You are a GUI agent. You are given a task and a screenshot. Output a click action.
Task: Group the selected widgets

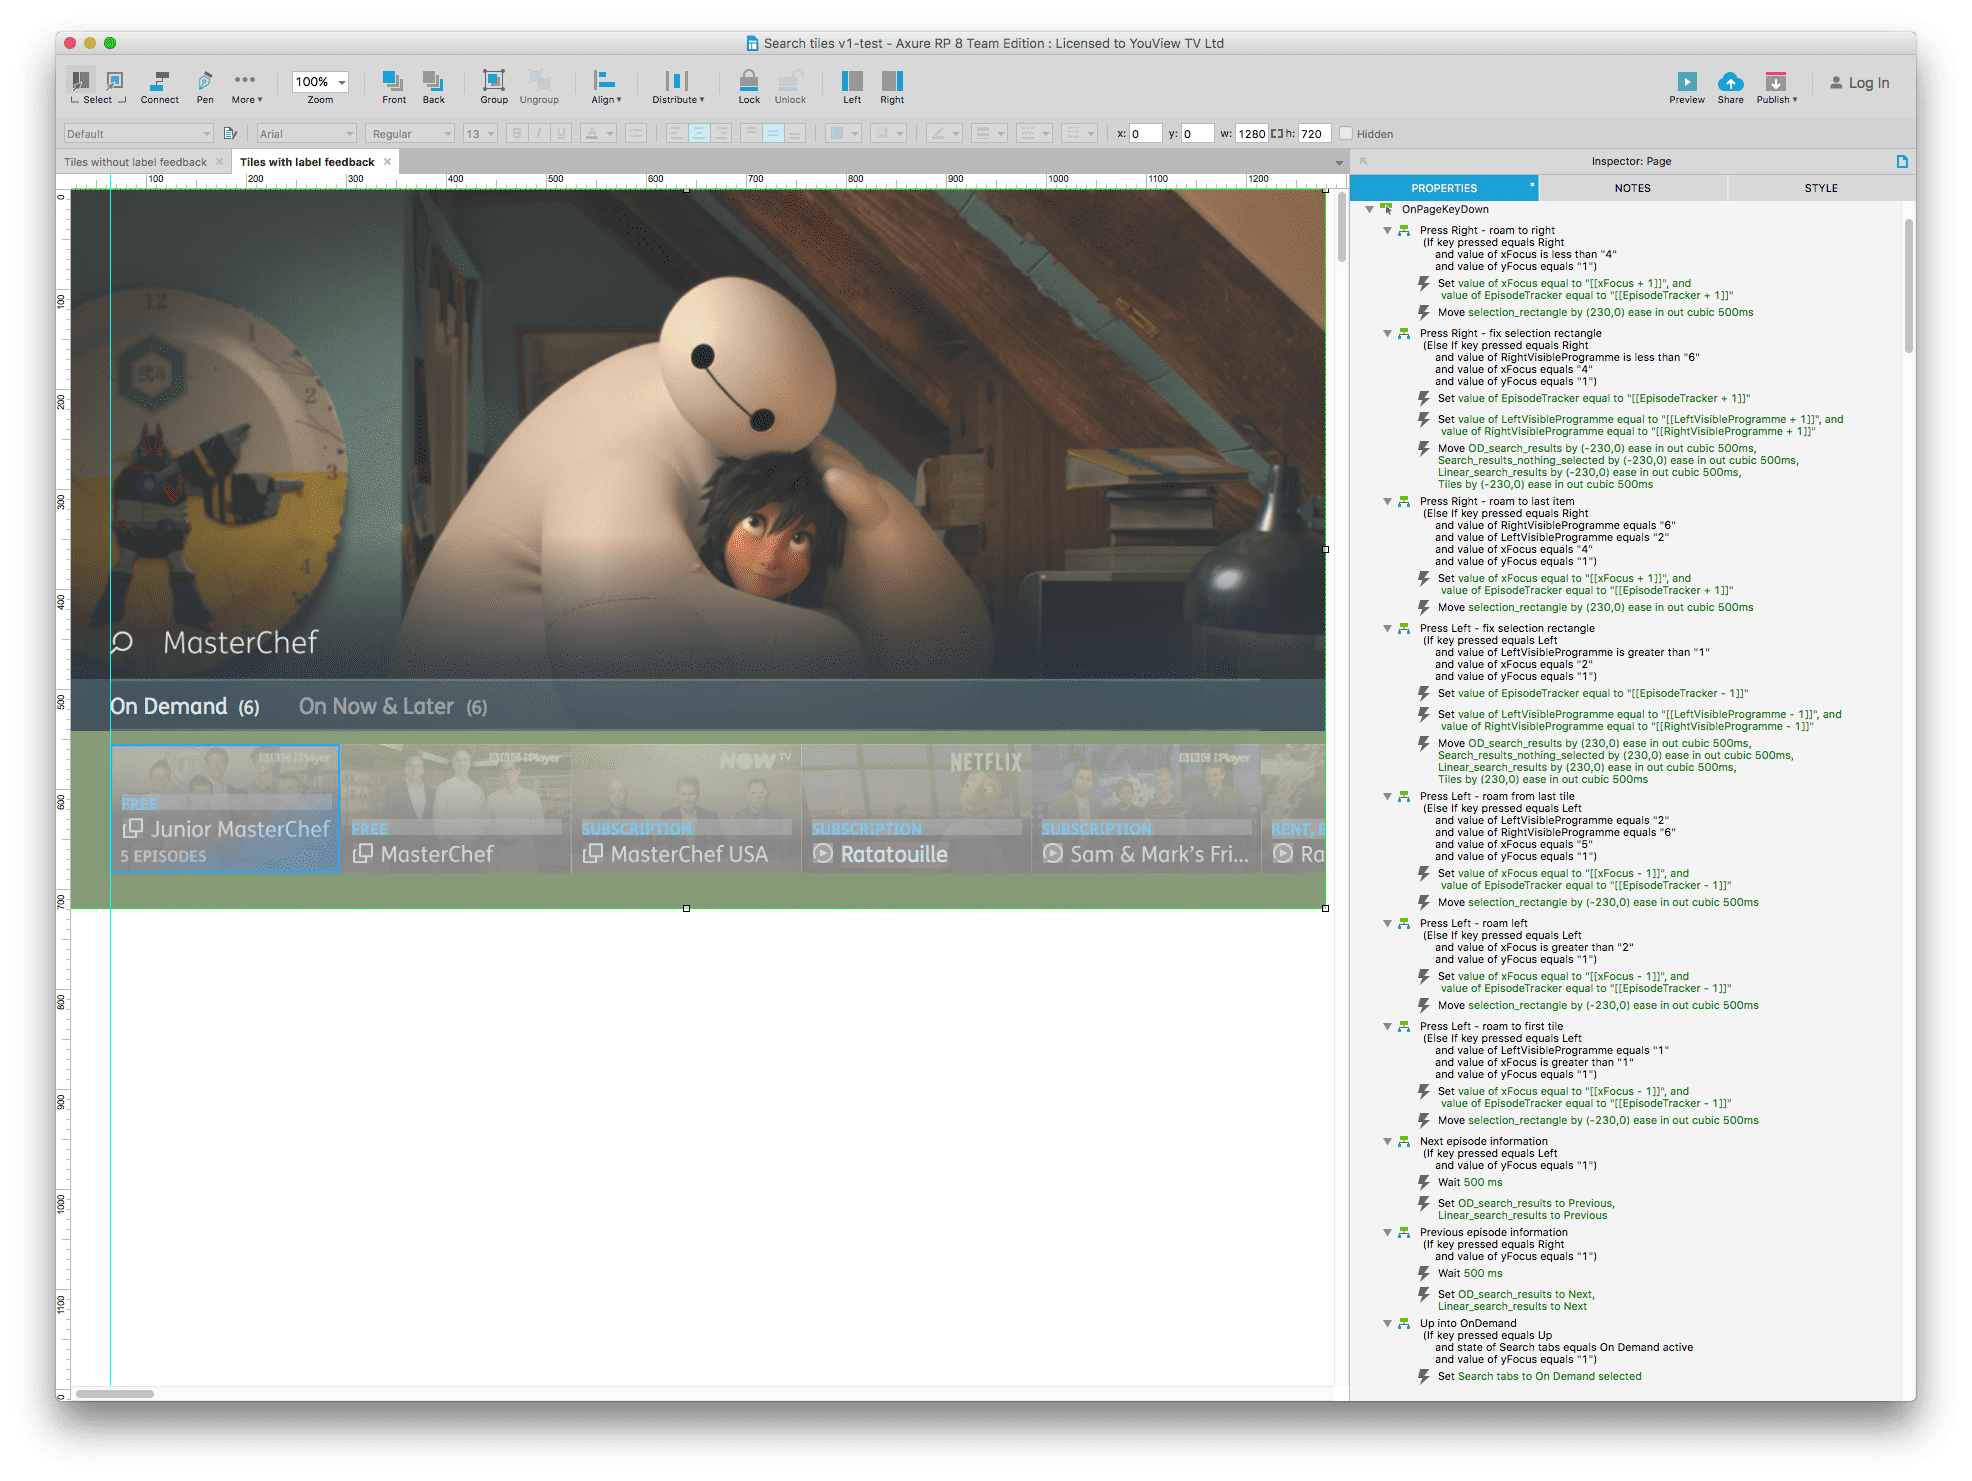pos(494,86)
